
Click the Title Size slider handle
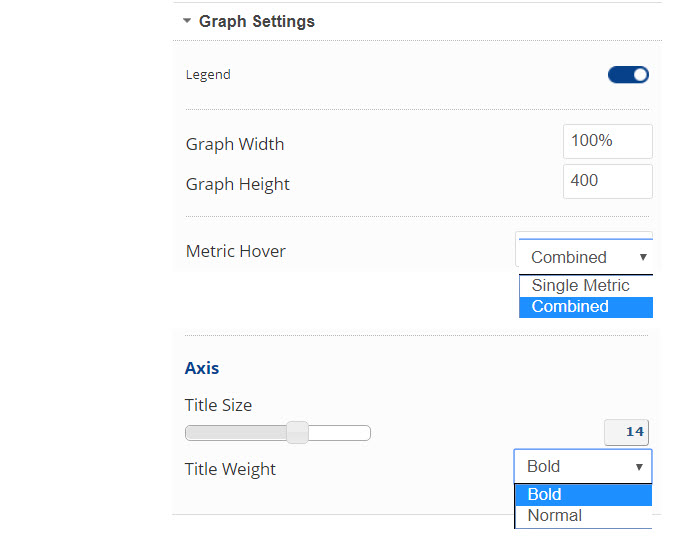(297, 432)
